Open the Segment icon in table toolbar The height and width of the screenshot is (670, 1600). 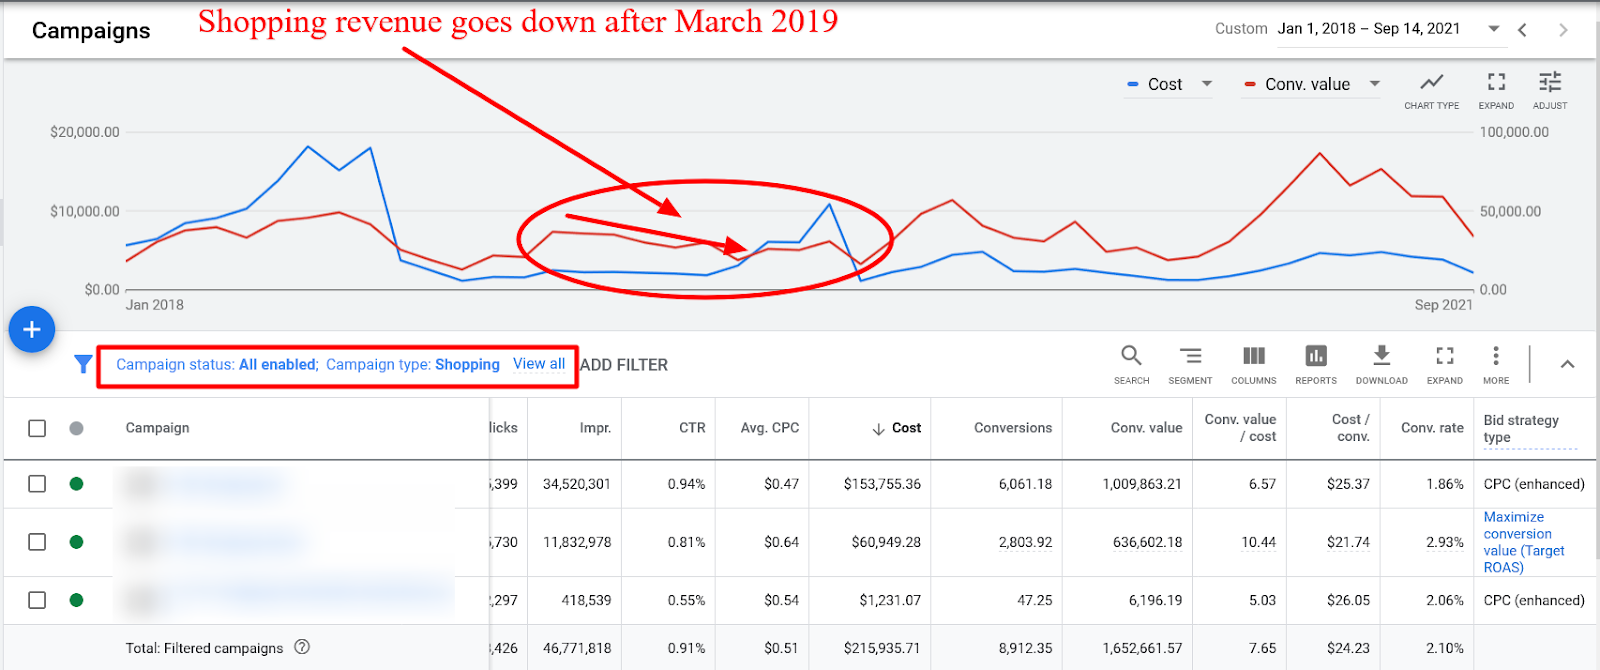tap(1190, 356)
